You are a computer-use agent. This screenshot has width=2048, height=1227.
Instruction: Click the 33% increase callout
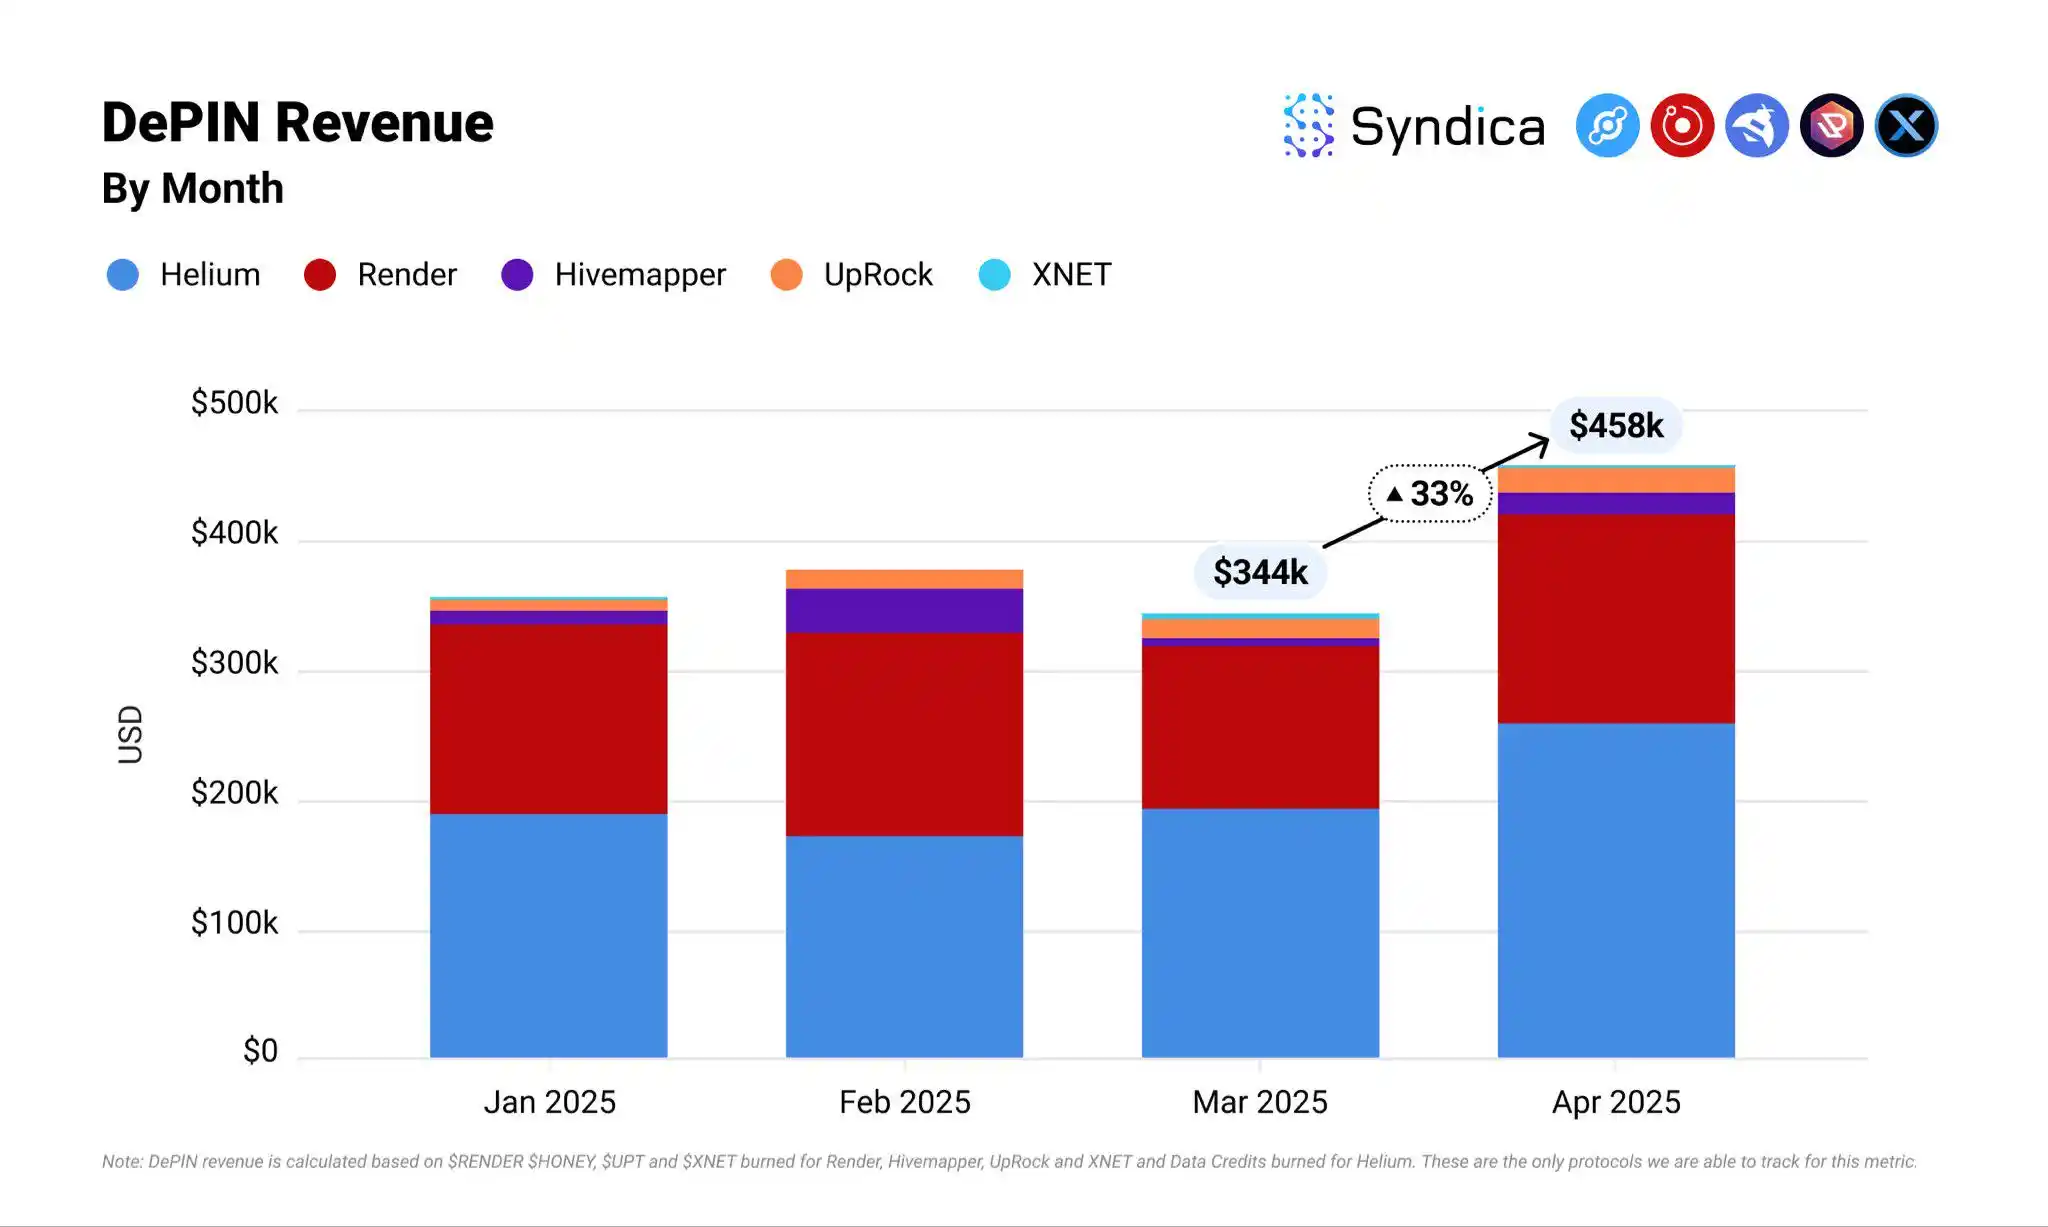pos(1430,493)
